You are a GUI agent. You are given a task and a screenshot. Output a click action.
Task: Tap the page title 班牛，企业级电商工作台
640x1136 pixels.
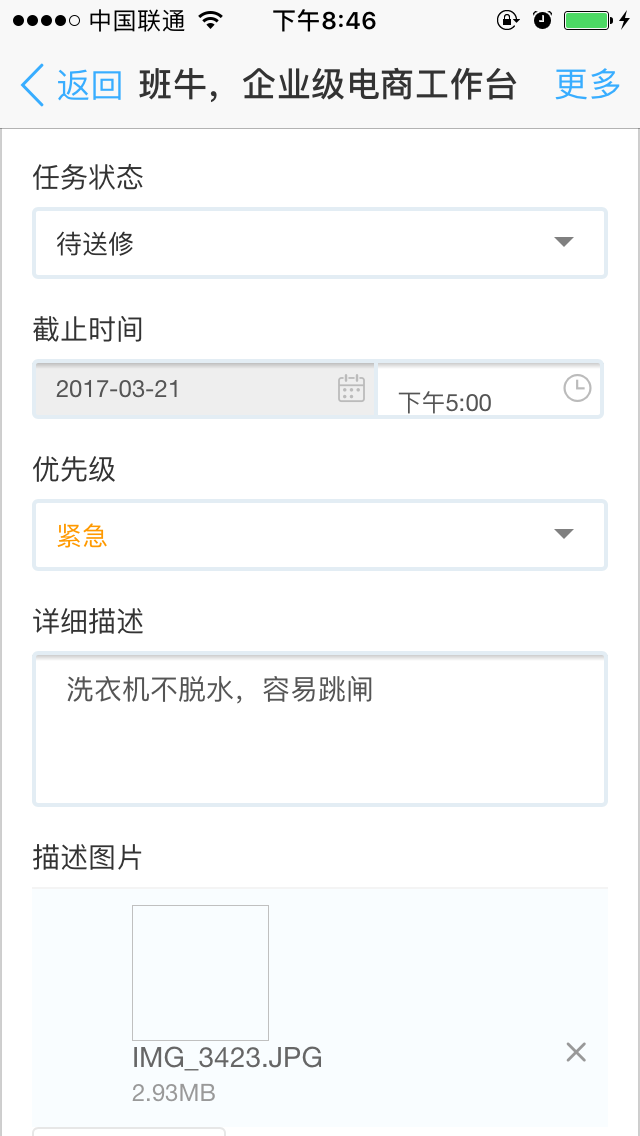(328, 85)
